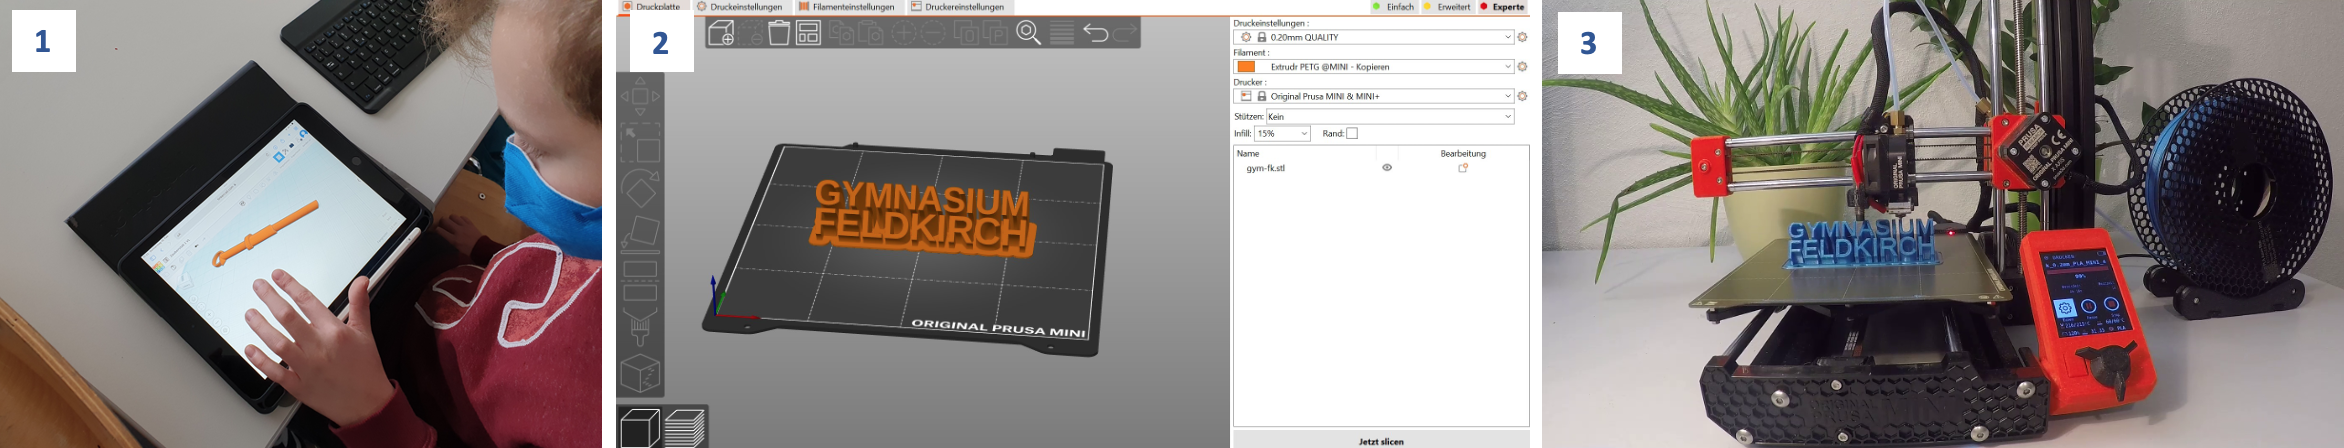Open the Stützen dropdown
Viewport: 2344px width, 448px height.
tap(1389, 117)
